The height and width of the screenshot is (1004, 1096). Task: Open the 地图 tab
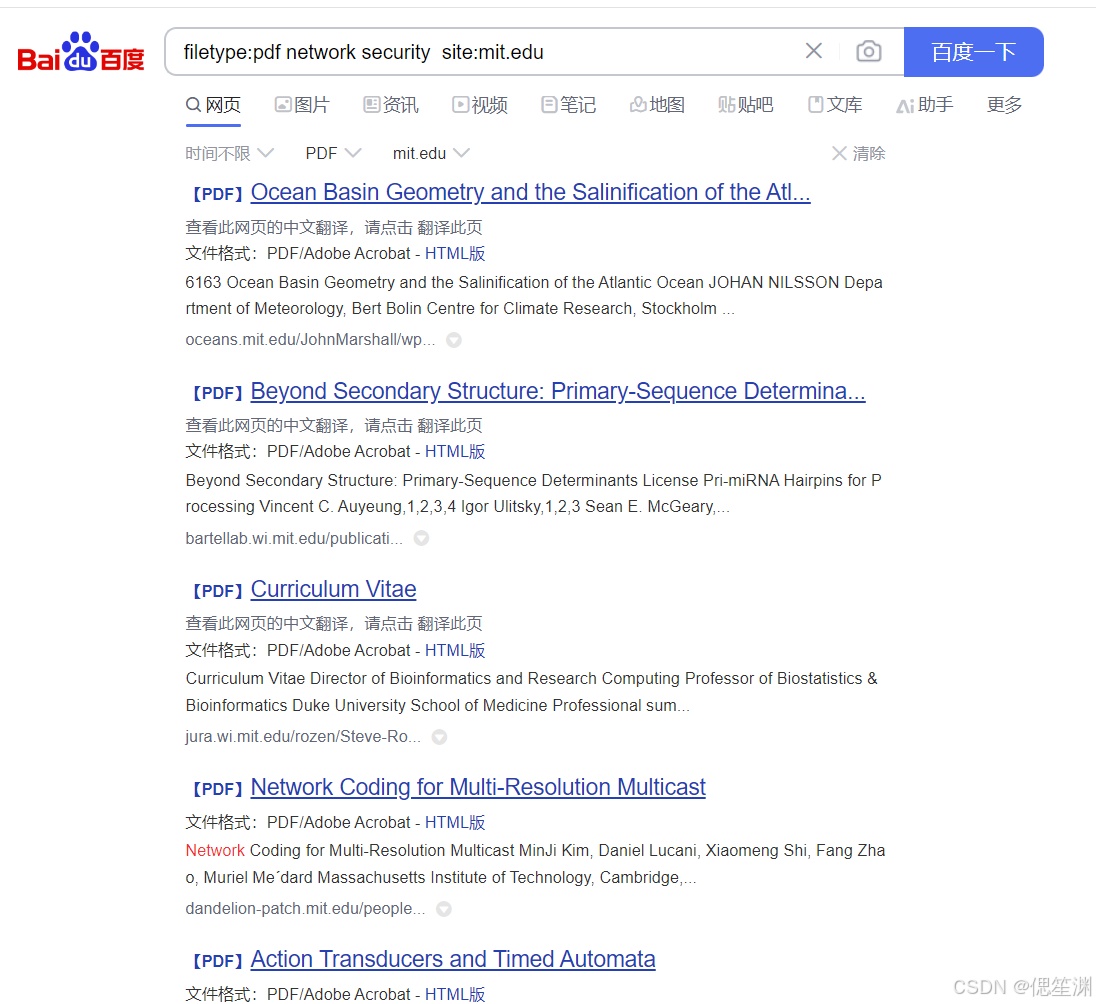pos(657,105)
